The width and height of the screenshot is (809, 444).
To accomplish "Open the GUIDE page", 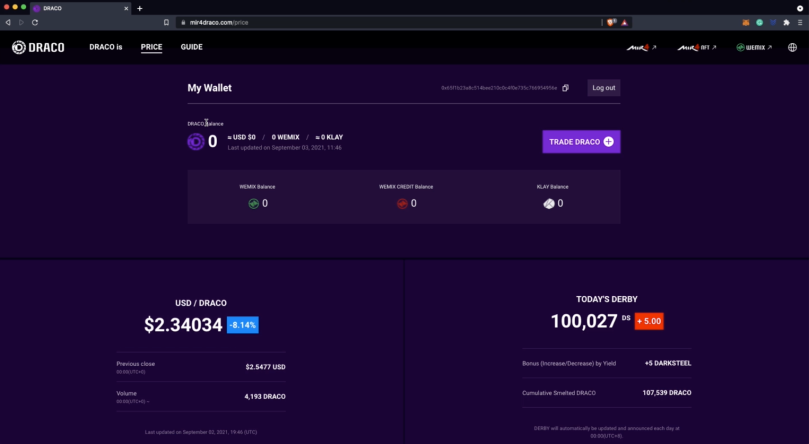I will tap(191, 47).
